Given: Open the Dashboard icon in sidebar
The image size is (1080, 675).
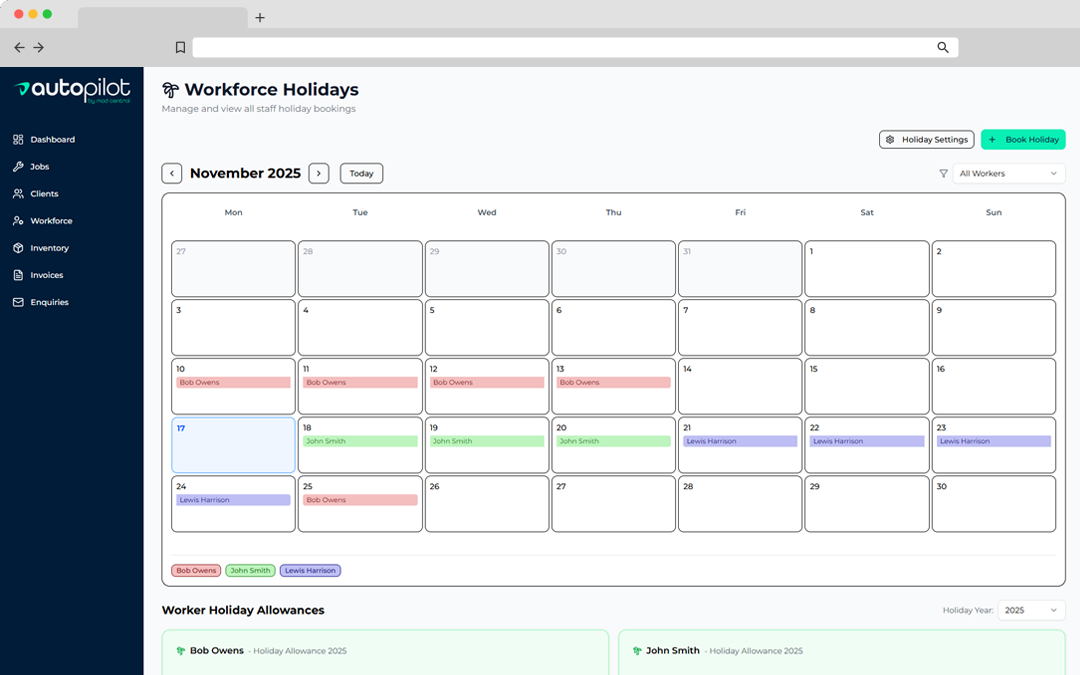Looking at the screenshot, I should click(x=16, y=139).
